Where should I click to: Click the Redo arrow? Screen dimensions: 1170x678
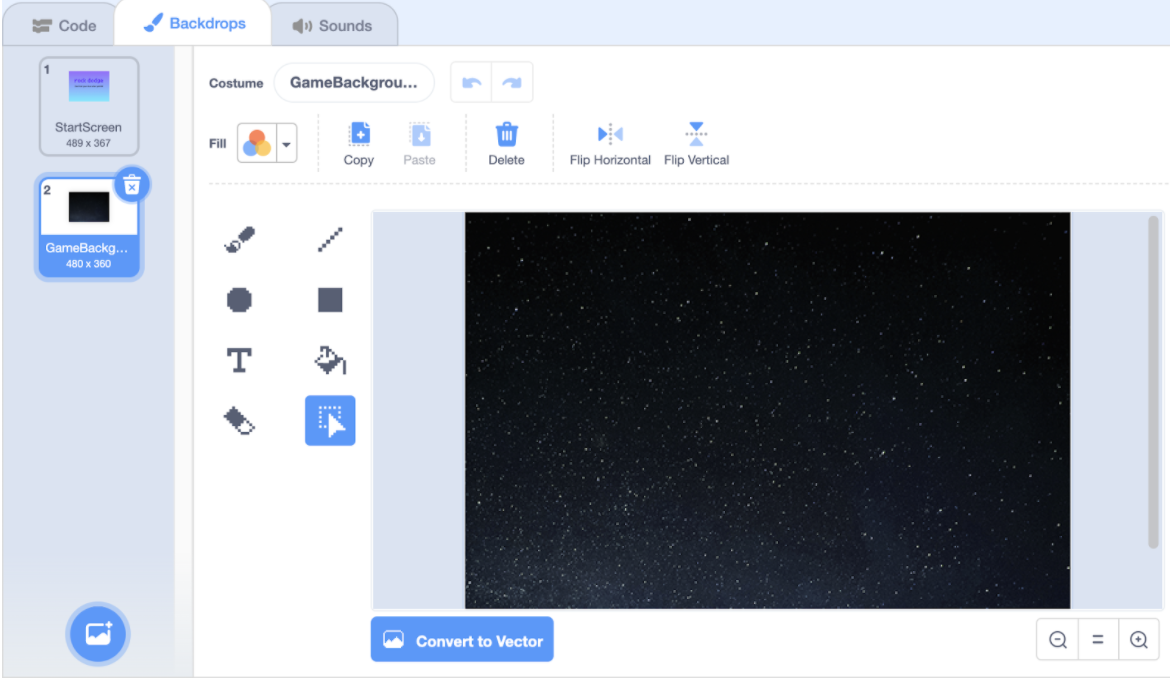click(x=512, y=83)
